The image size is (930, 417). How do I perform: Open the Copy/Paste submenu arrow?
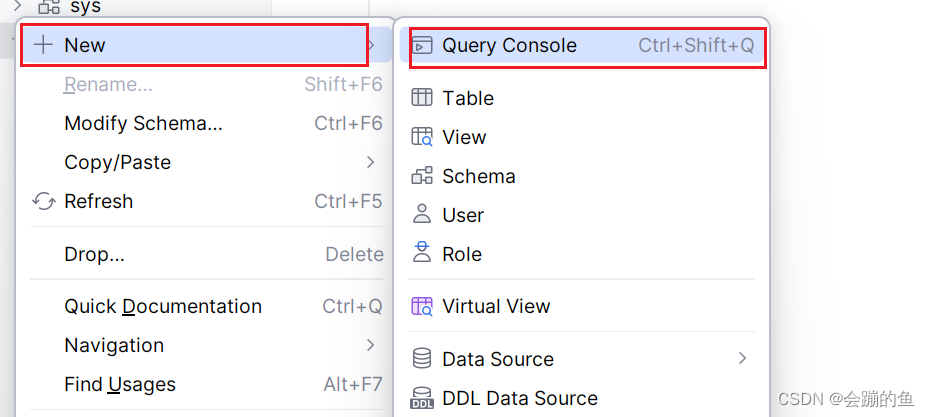coord(371,162)
